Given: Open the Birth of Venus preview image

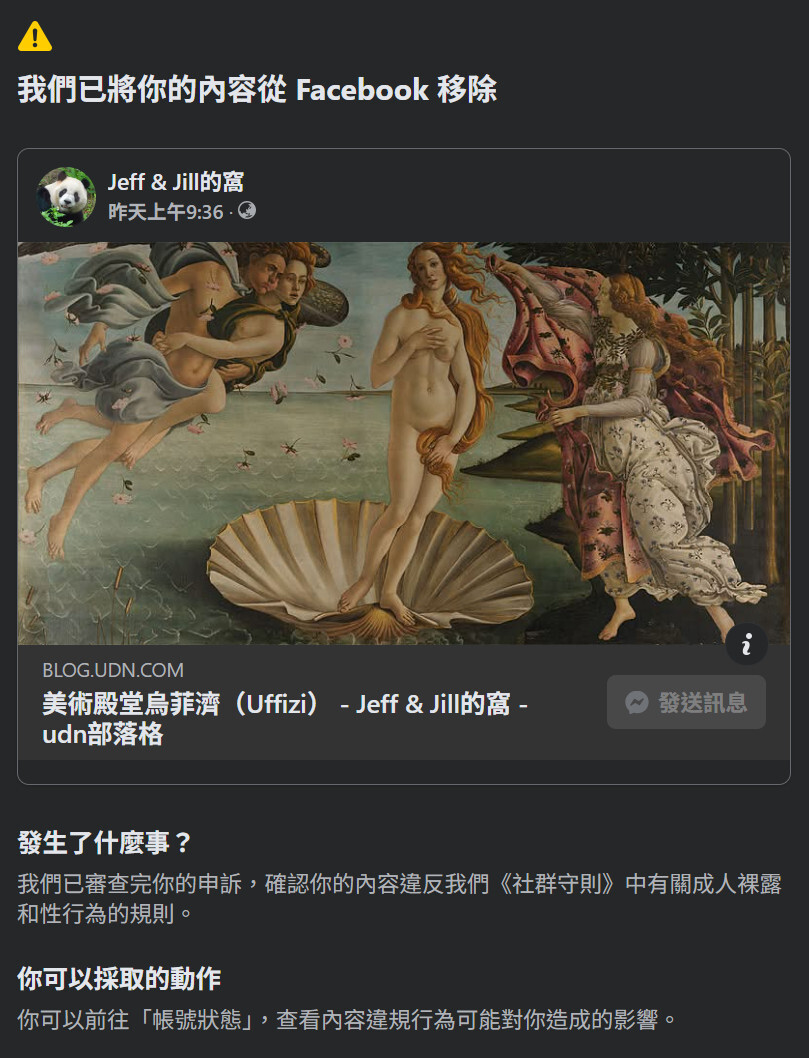Looking at the screenshot, I should coord(403,443).
